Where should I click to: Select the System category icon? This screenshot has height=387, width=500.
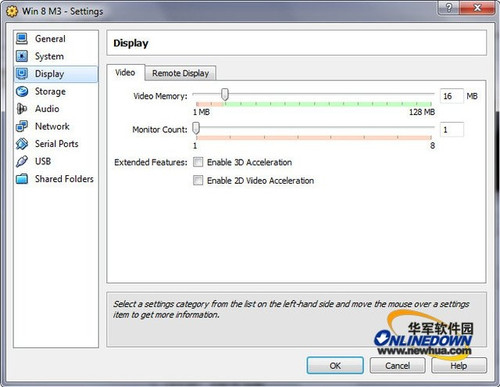(x=22, y=56)
